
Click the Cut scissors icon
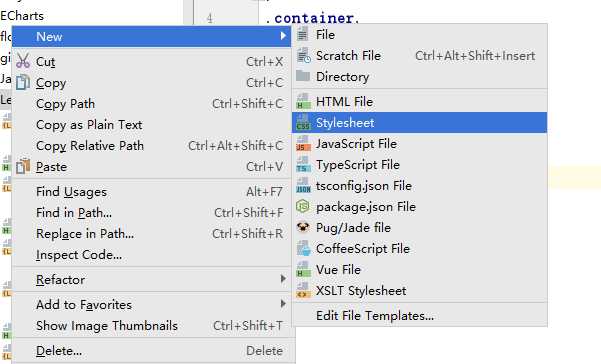(x=23, y=61)
